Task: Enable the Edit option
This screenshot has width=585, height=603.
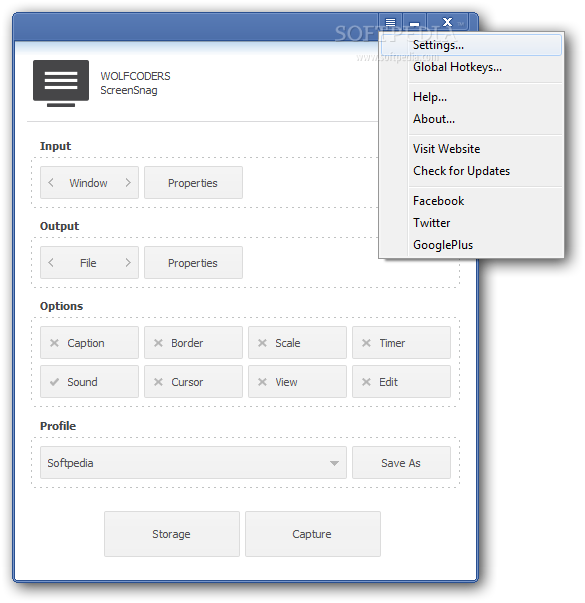Action: tap(401, 381)
